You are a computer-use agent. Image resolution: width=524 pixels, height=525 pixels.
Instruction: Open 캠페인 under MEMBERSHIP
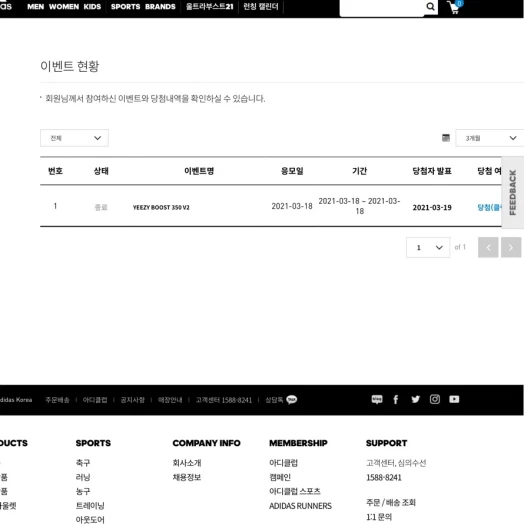click(280, 477)
